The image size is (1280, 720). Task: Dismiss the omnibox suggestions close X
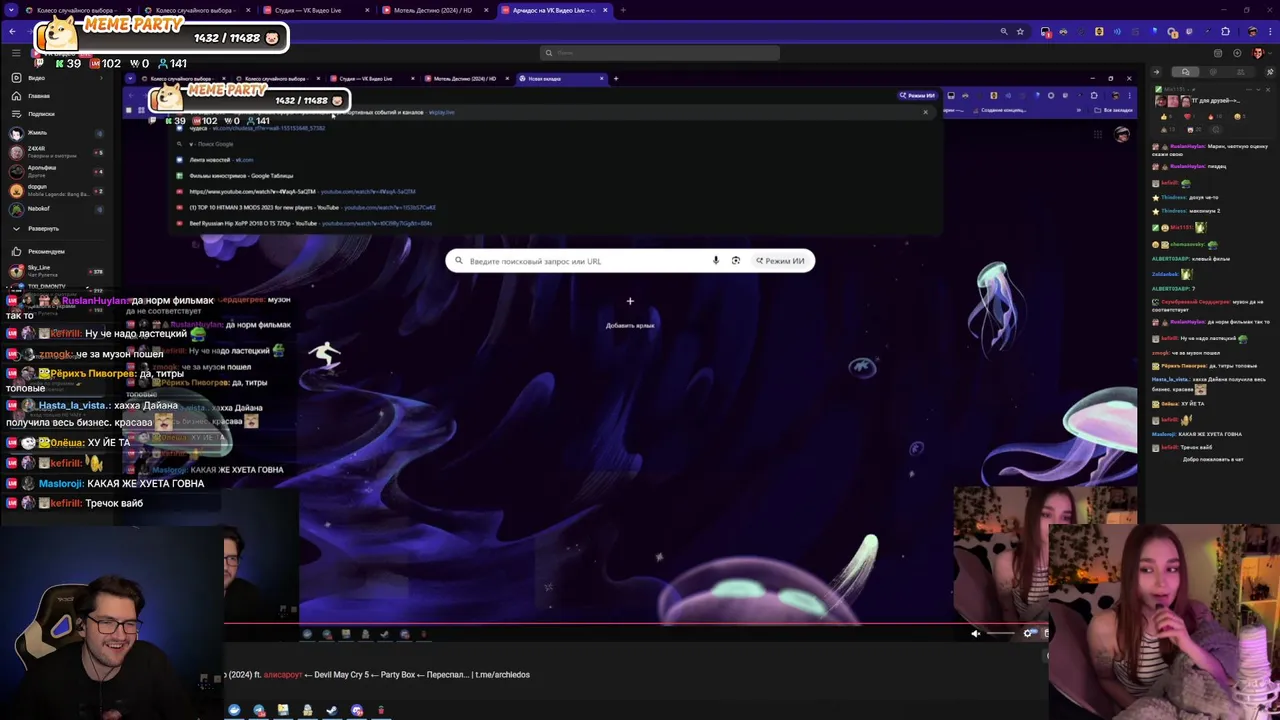(x=925, y=112)
